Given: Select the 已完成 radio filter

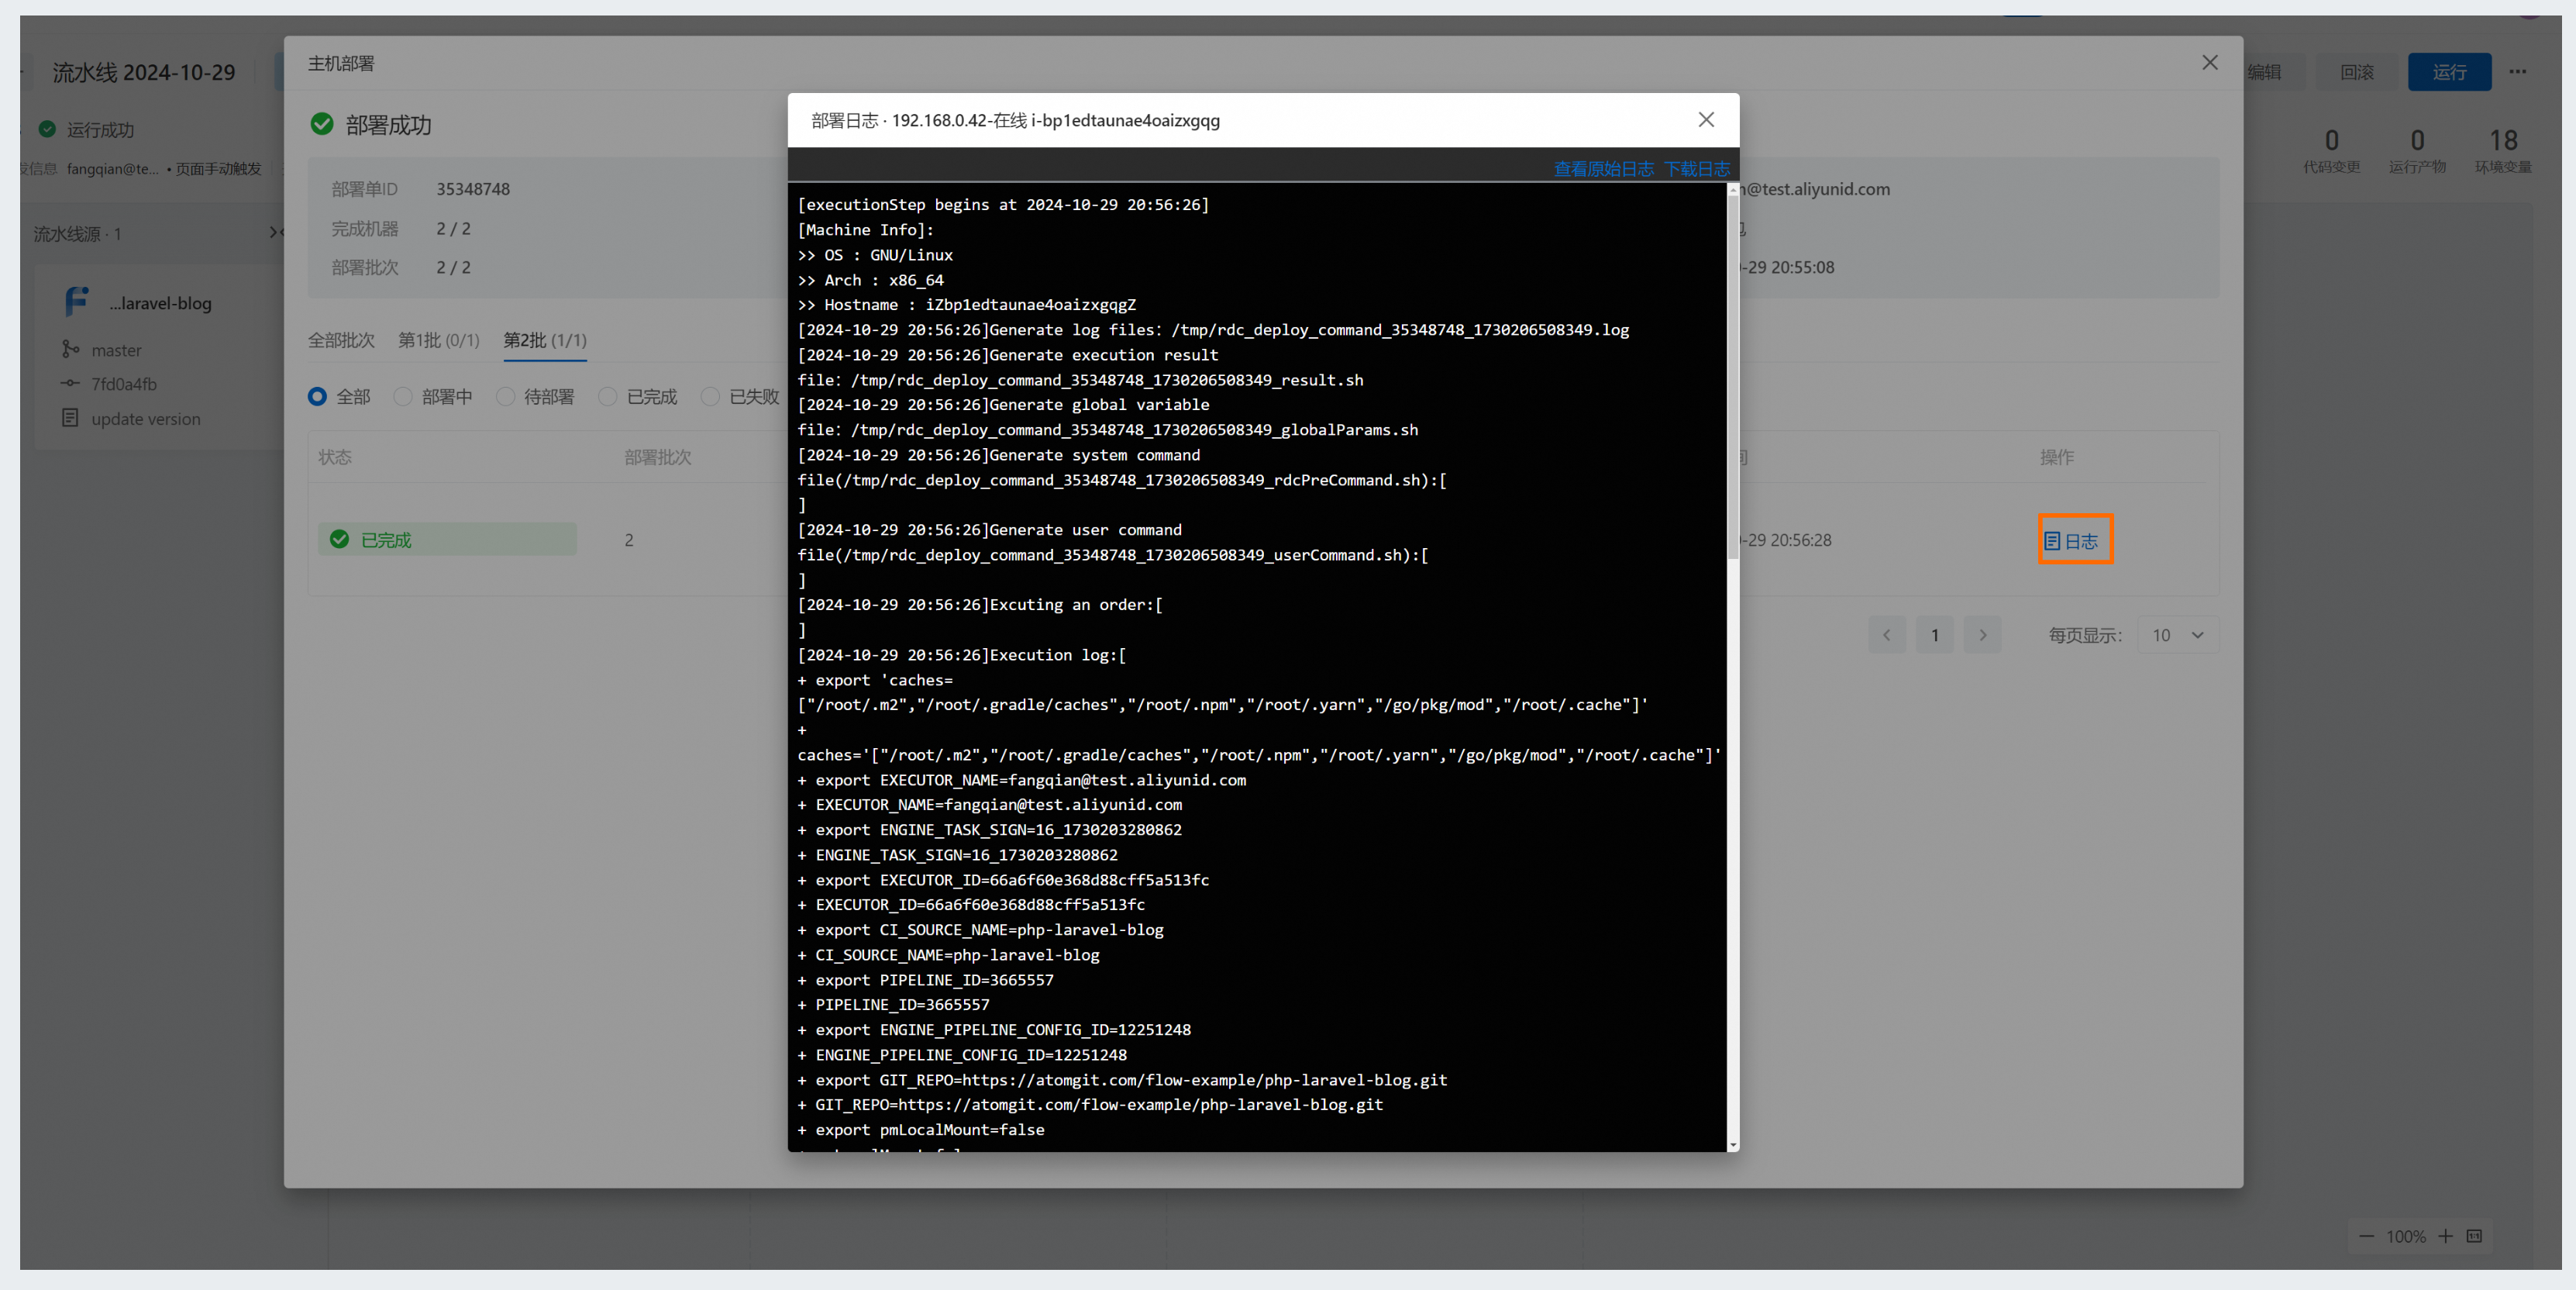Looking at the screenshot, I should coord(608,397).
